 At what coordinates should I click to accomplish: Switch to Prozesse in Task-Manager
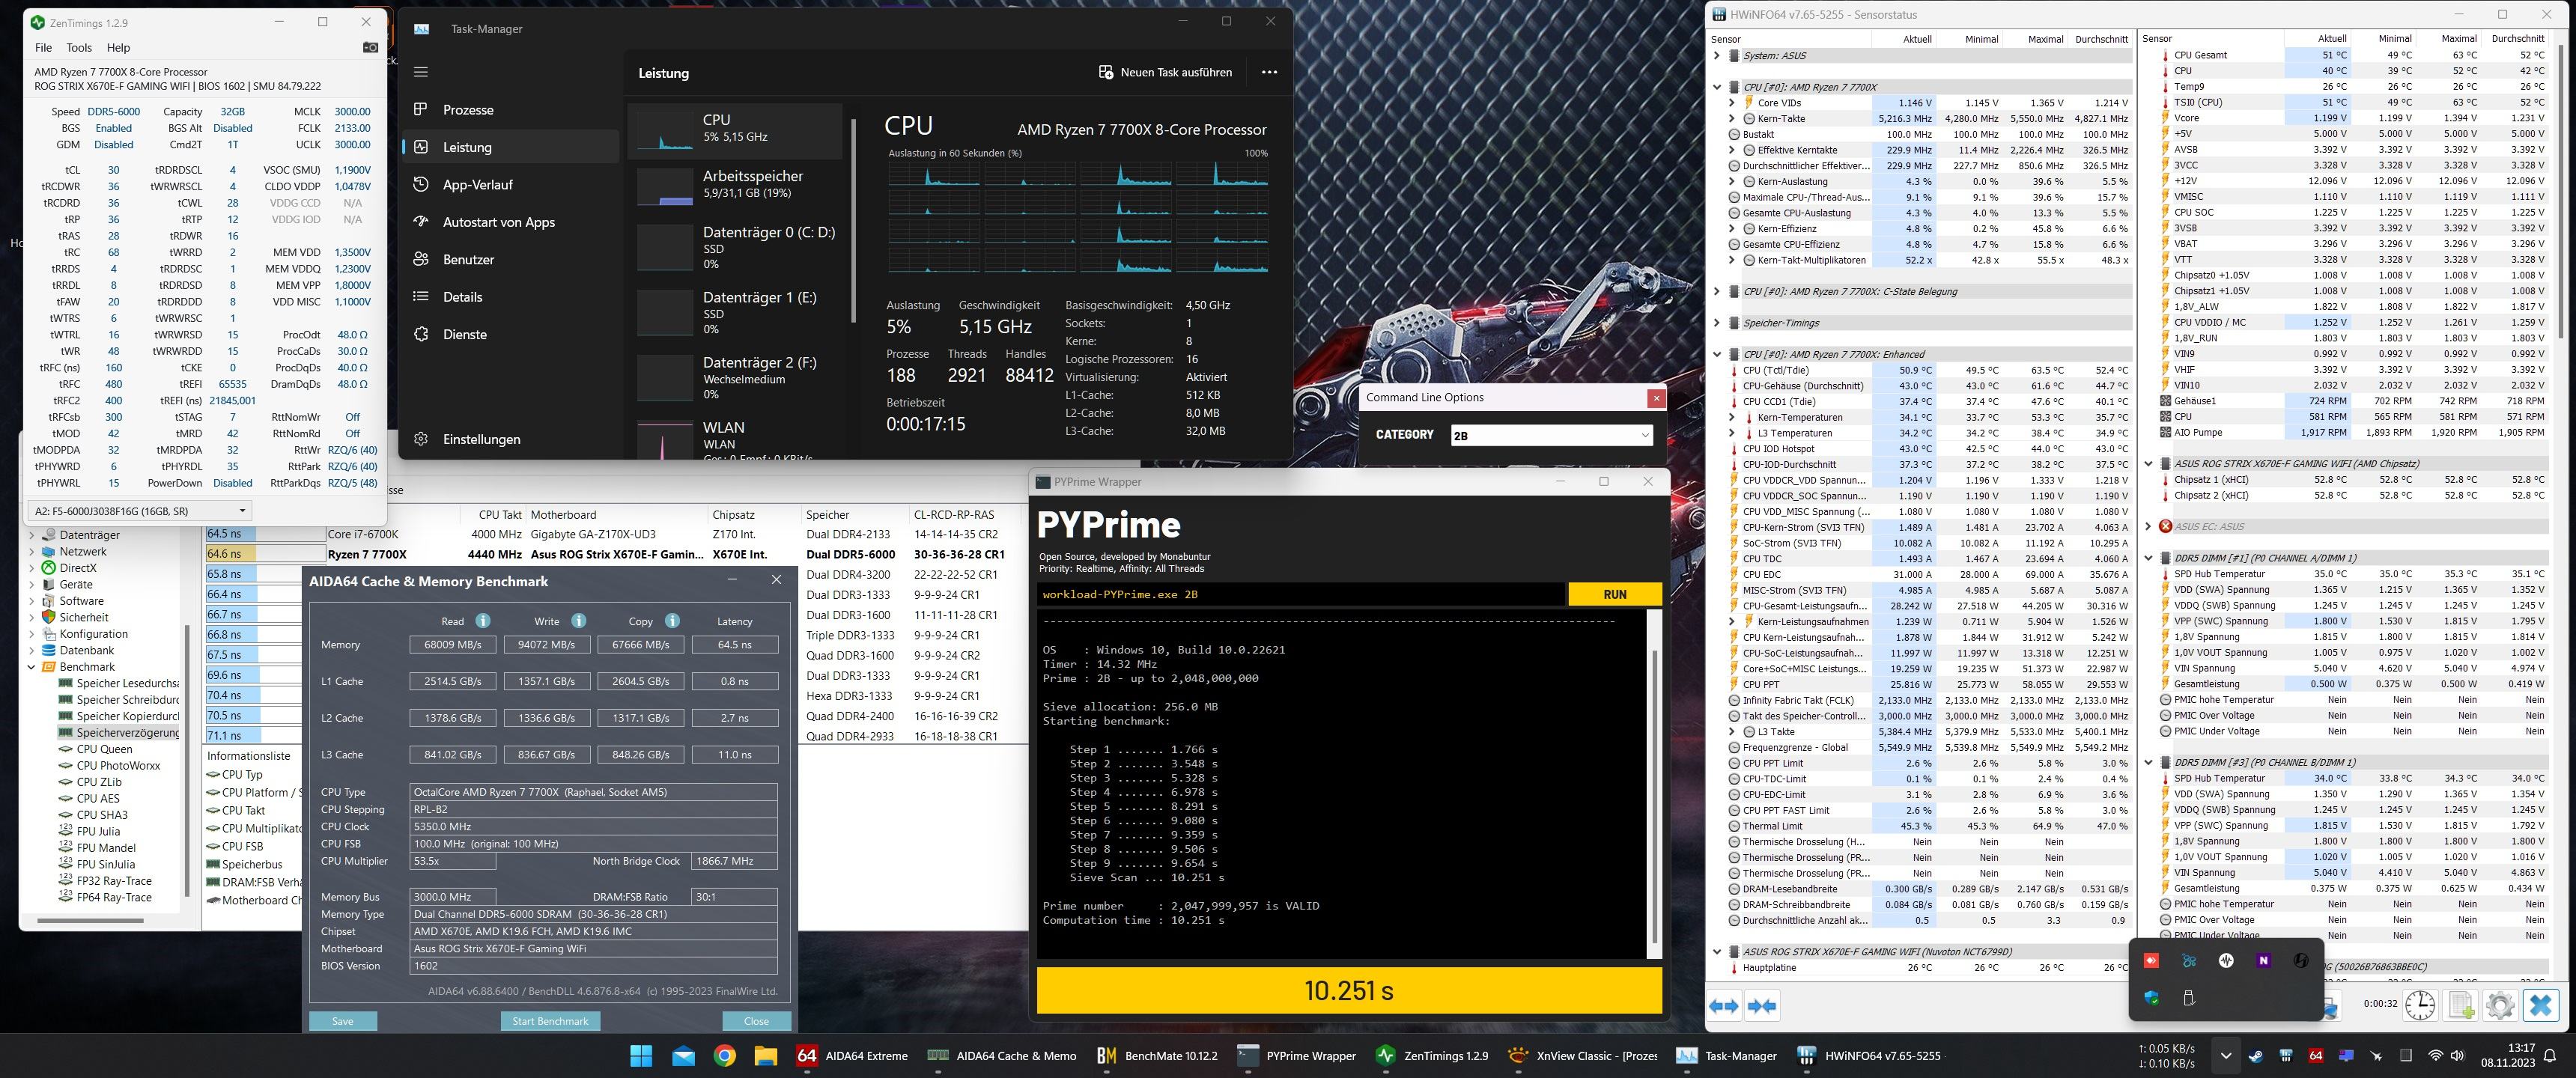click(510, 110)
